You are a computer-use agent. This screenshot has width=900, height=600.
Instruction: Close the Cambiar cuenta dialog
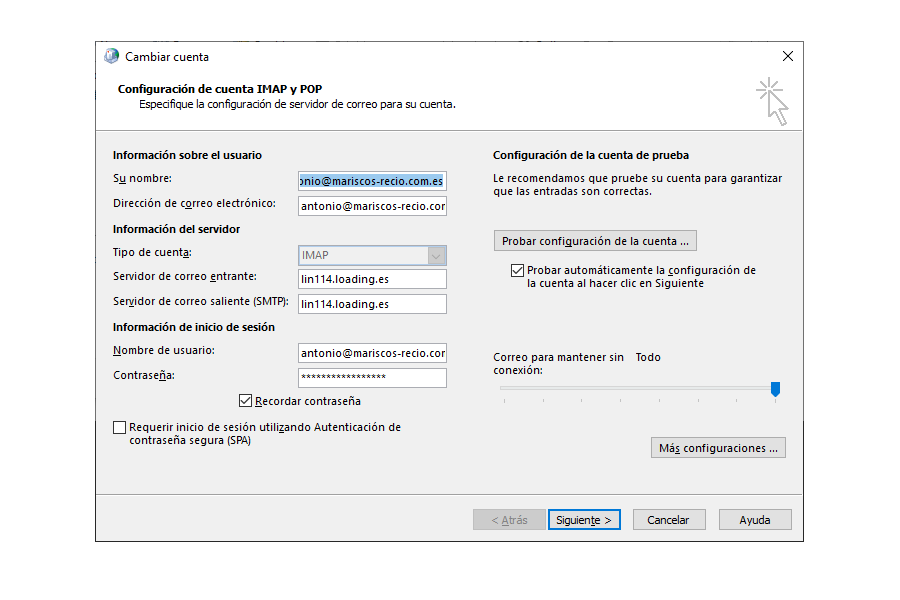pyautogui.click(x=788, y=56)
